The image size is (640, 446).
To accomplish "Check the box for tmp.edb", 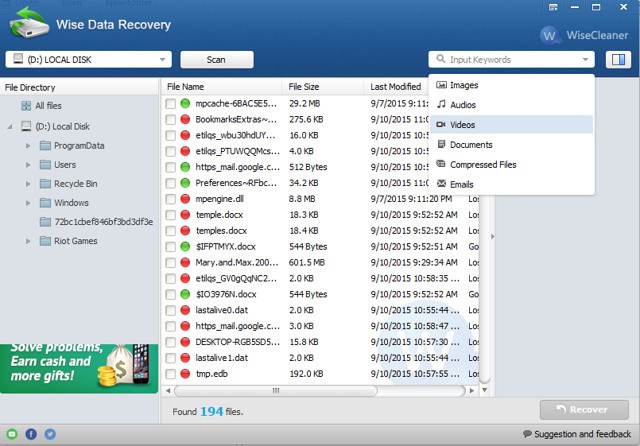I will click(171, 374).
